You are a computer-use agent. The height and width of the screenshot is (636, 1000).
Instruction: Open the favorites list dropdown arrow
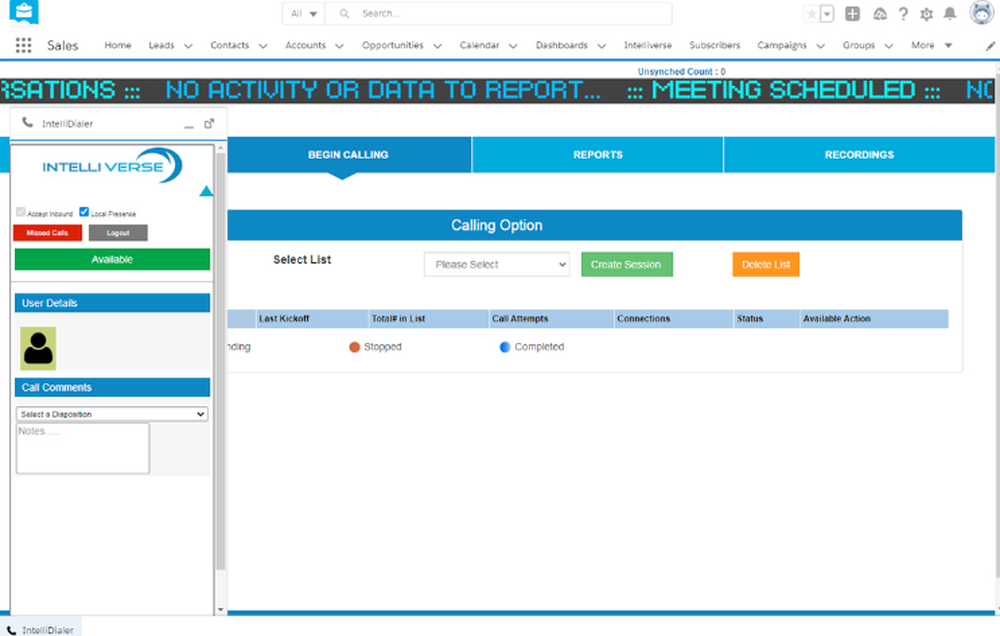click(x=827, y=13)
